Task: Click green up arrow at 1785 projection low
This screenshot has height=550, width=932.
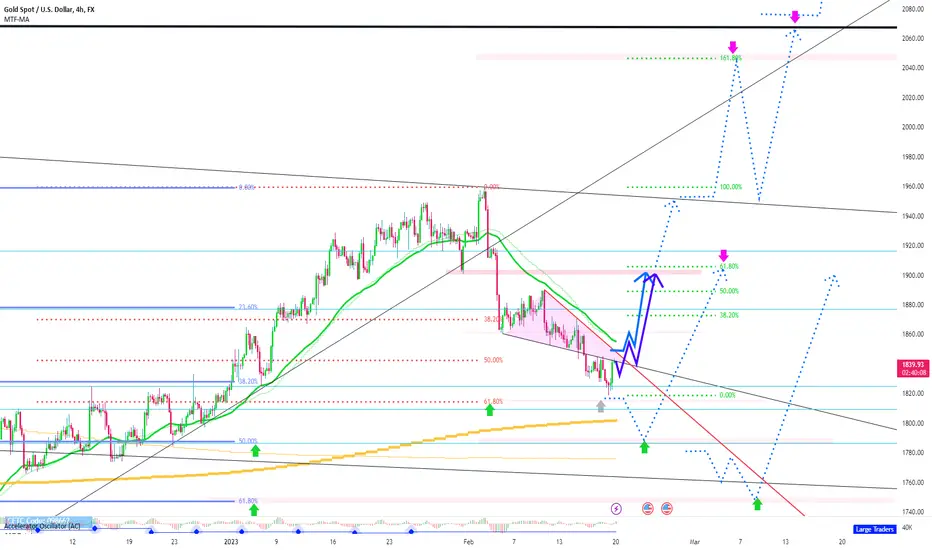Action: pyautogui.click(x=644, y=447)
